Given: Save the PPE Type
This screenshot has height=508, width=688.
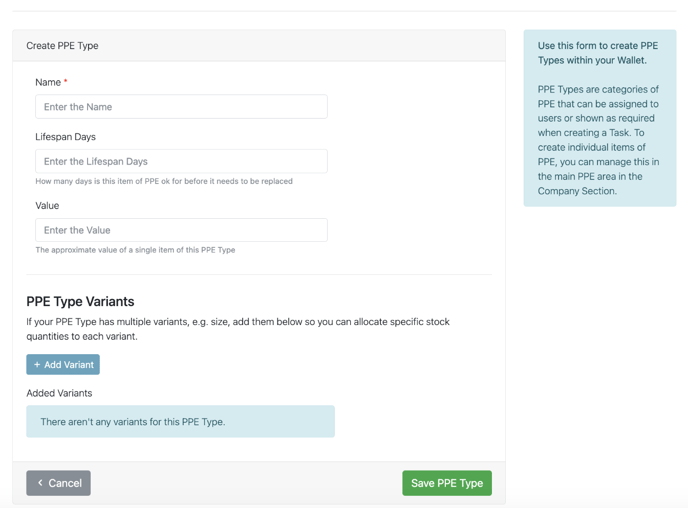Looking at the screenshot, I should coord(446,483).
